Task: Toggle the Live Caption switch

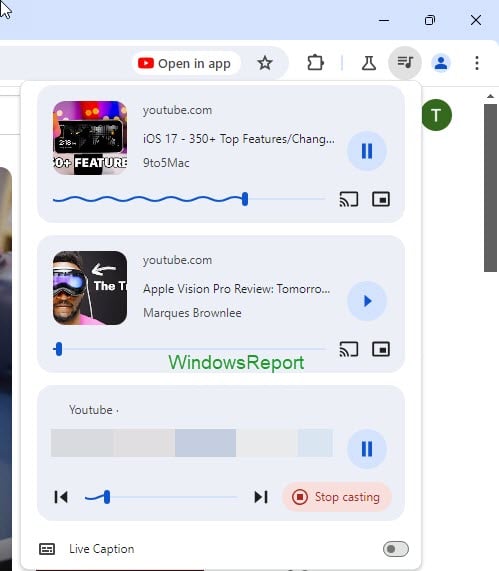Action: click(396, 549)
